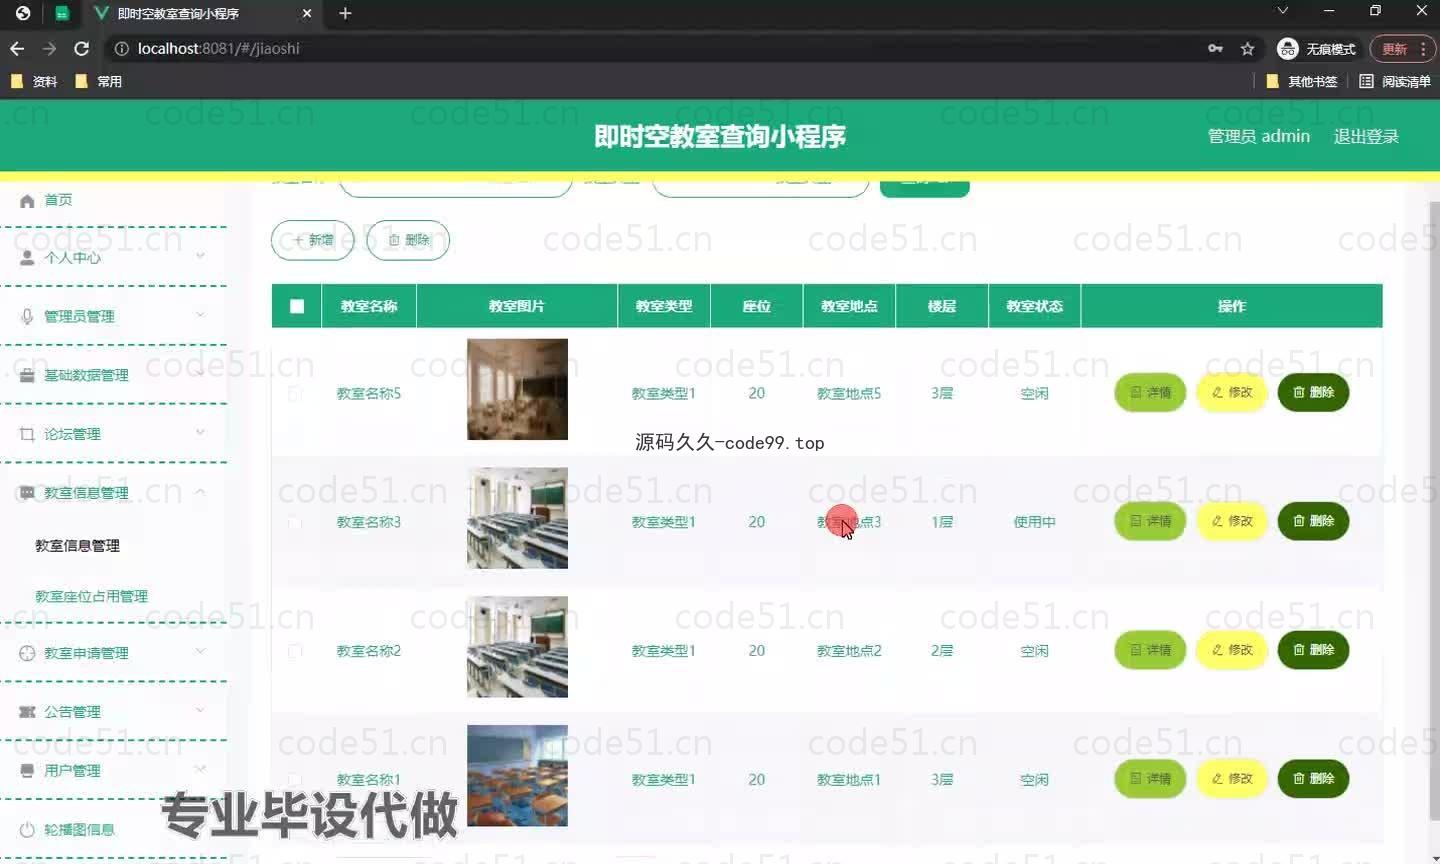Image resolution: width=1440 pixels, height=864 pixels.
Task: Click 管理员 admin account label
Action: [x=1258, y=136]
